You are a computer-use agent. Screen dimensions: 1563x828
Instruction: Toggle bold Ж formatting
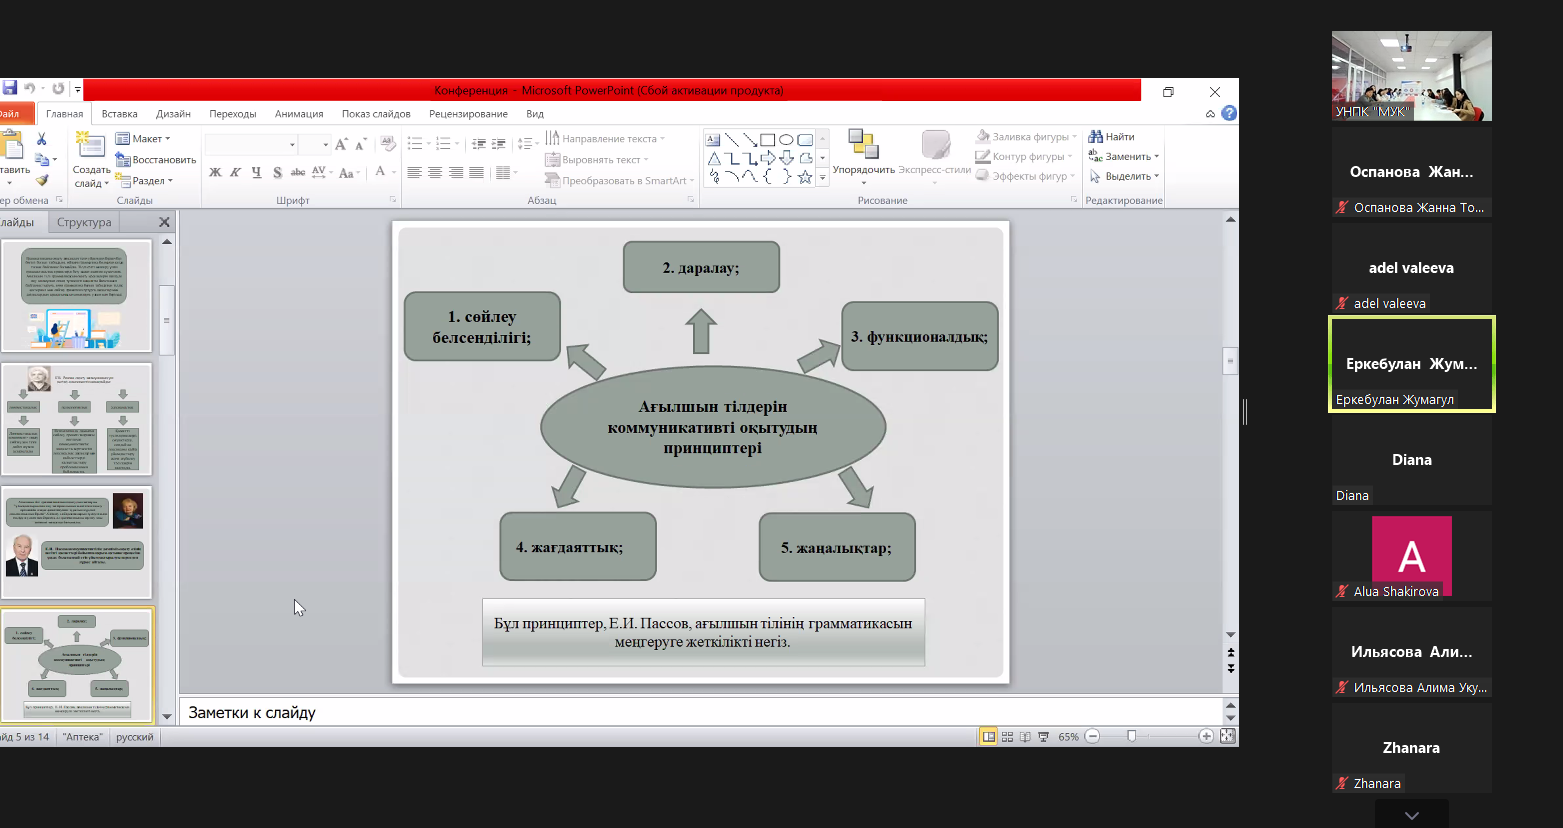215,173
